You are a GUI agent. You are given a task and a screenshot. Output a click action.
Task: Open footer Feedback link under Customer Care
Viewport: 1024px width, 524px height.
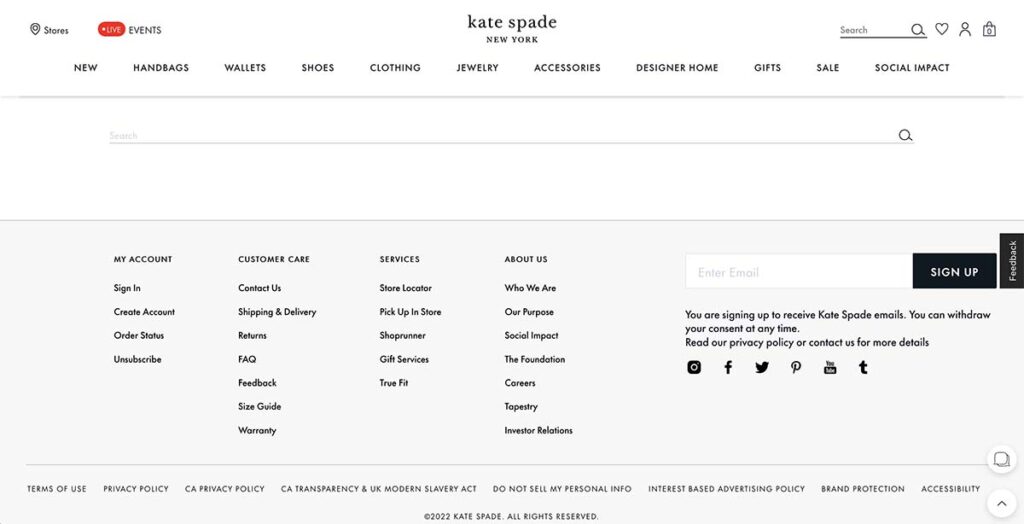[x=257, y=383]
